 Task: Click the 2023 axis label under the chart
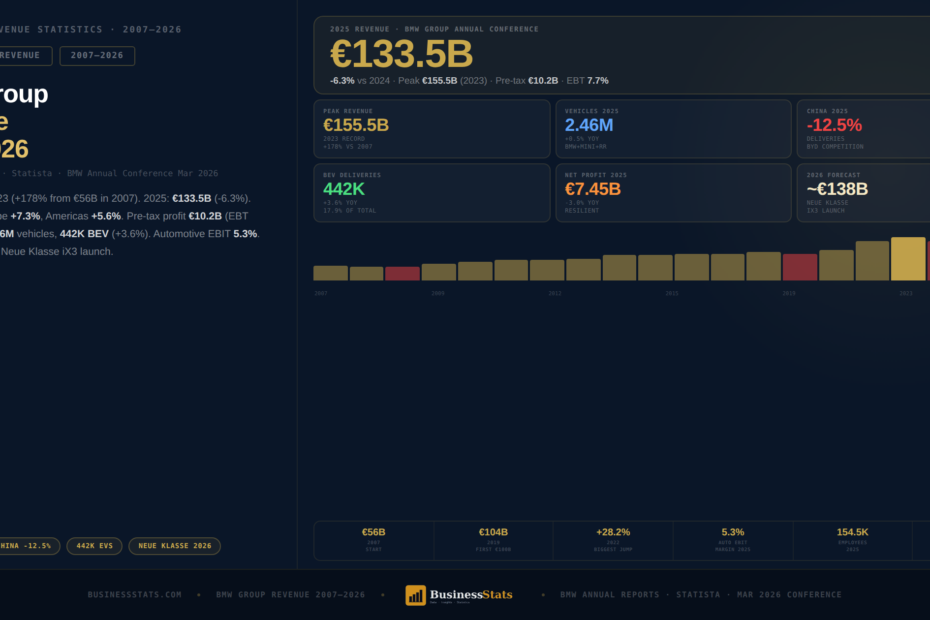[906, 293]
